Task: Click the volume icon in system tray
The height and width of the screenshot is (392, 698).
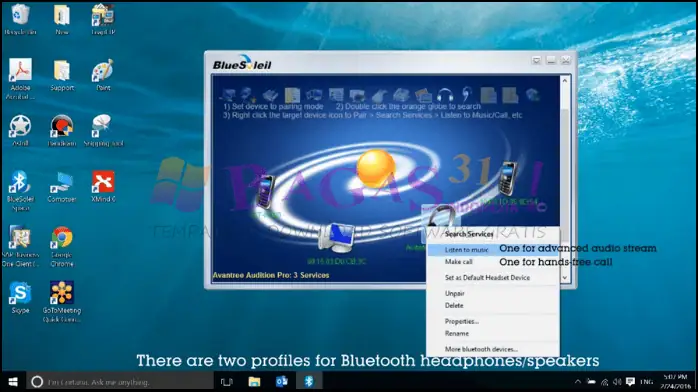Action: coord(617,382)
